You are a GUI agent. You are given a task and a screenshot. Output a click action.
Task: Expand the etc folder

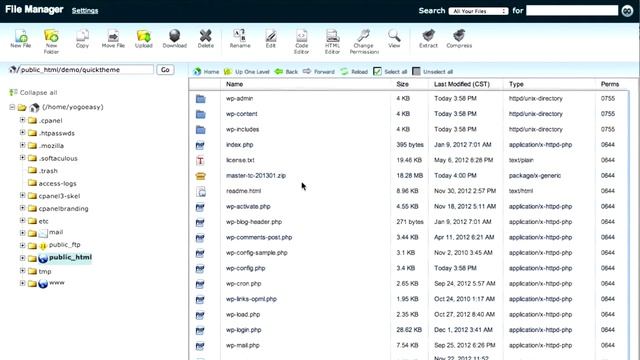tap(22, 220)
